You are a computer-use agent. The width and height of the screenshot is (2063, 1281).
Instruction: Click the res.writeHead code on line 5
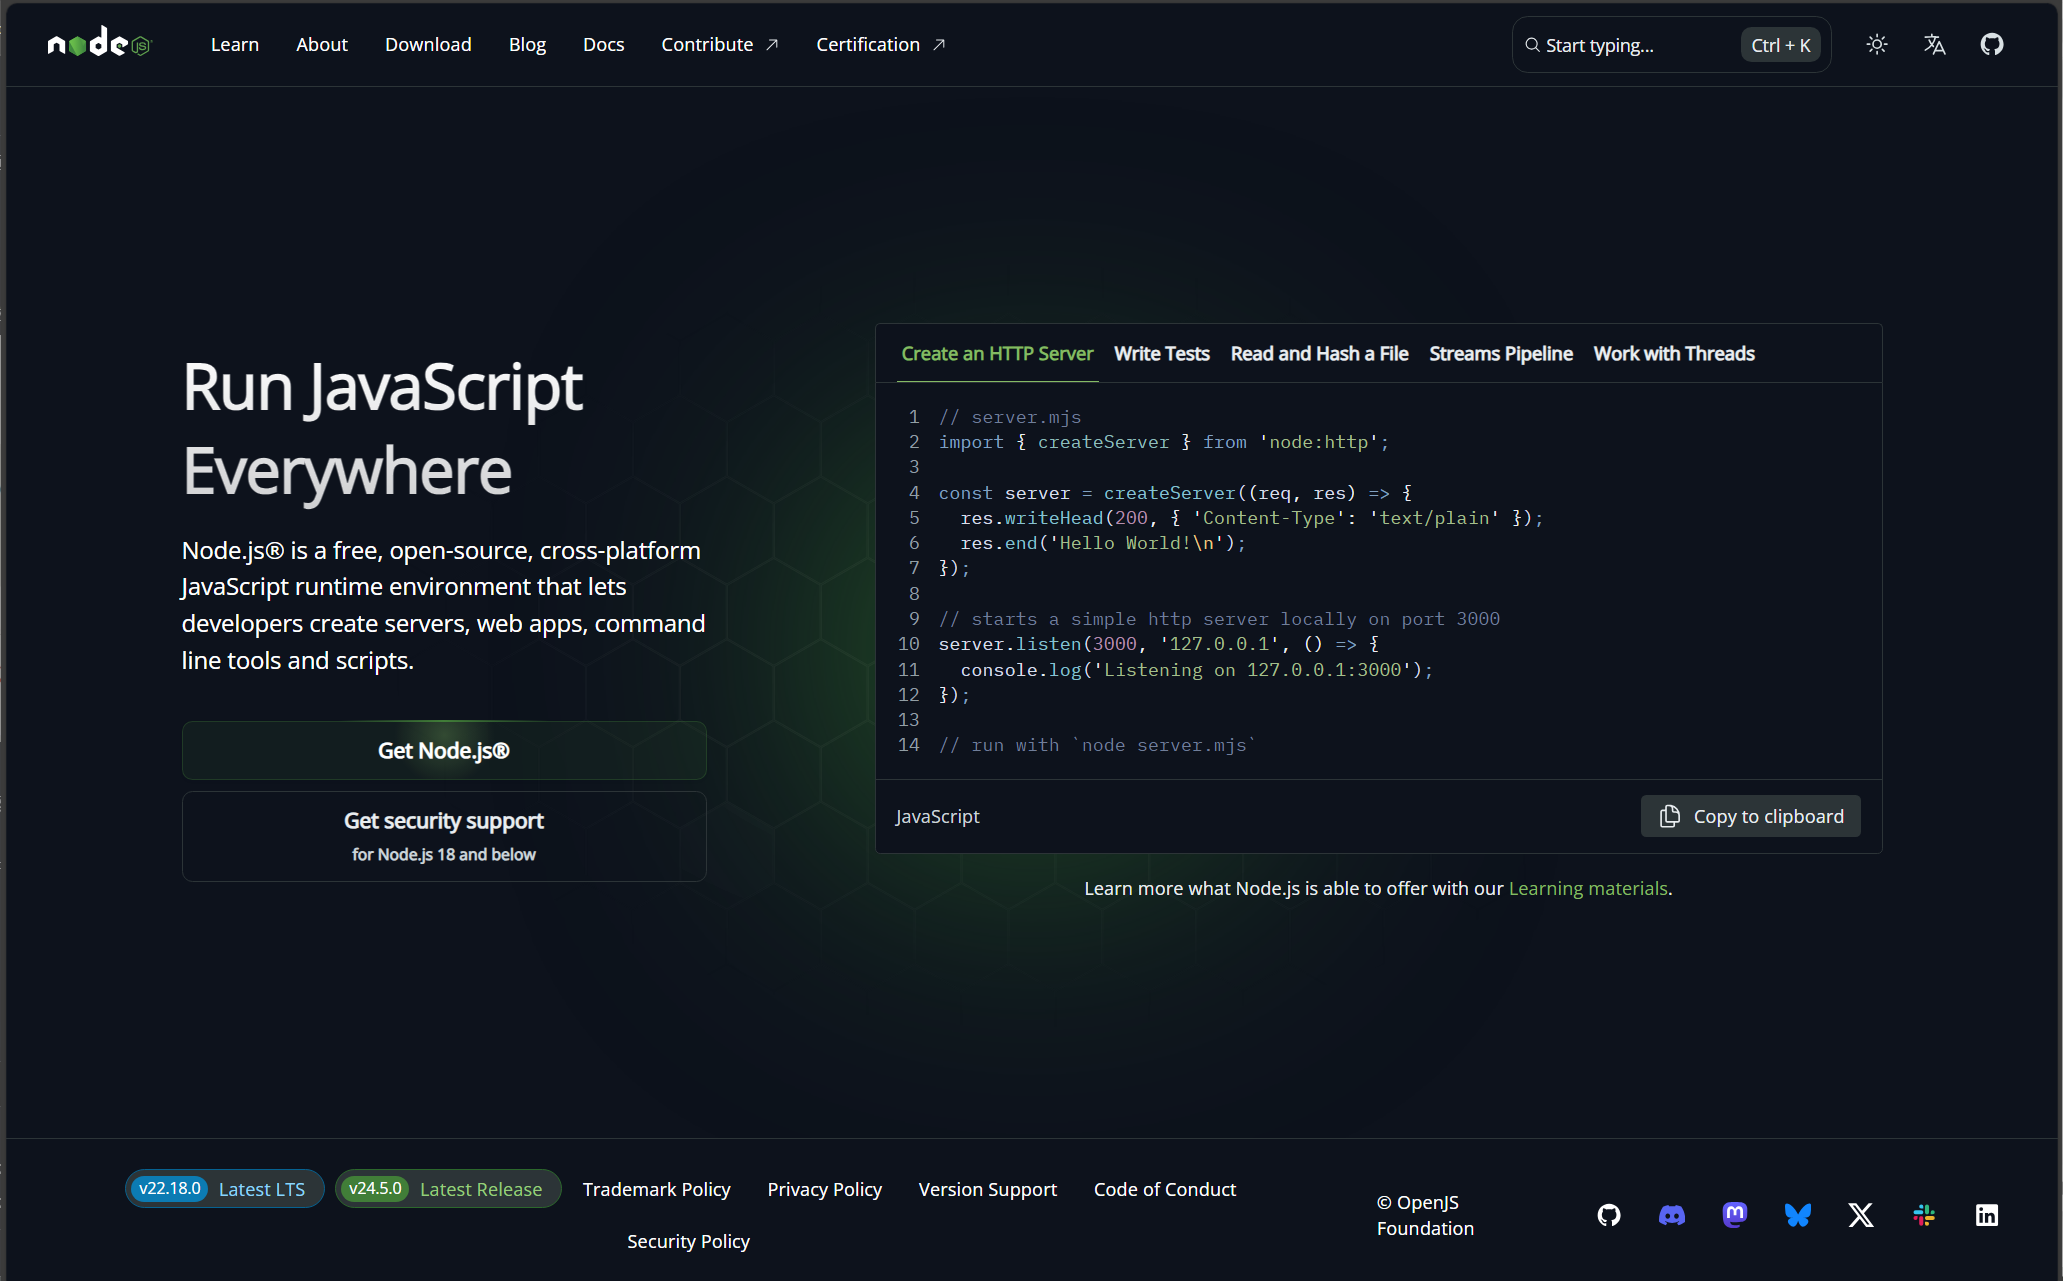(1251, 518)
